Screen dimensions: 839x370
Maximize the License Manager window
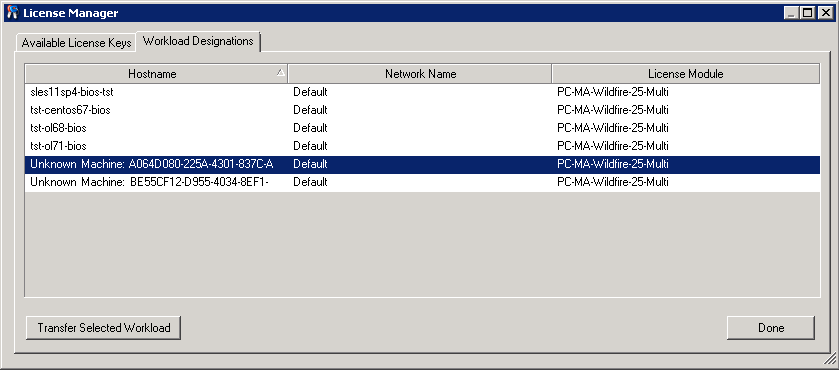point(808,13)
